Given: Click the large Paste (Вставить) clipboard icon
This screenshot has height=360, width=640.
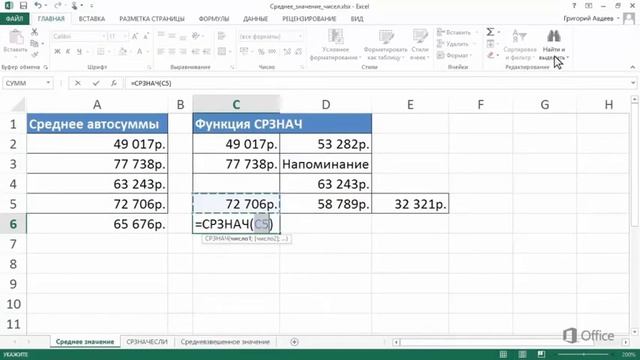Looking at the screenshot, I should [16, 37].
